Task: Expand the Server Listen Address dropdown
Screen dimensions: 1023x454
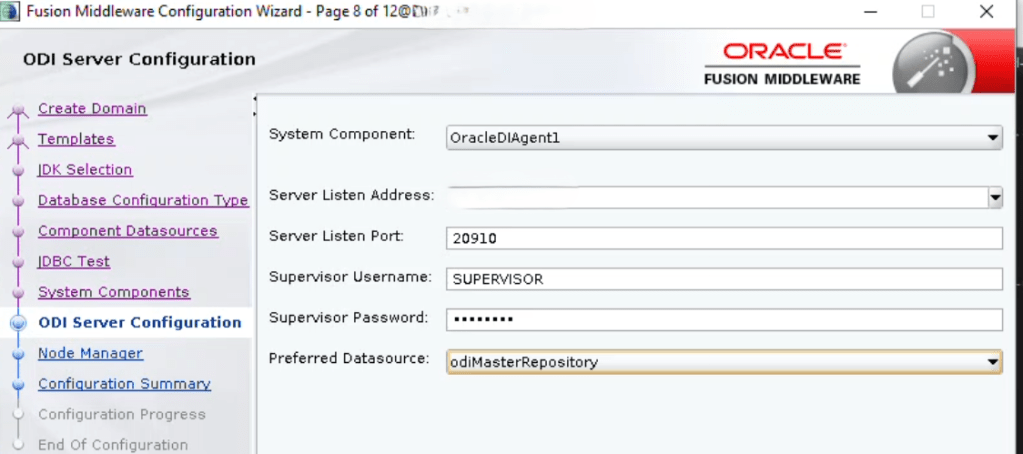Action: (995, 197)
